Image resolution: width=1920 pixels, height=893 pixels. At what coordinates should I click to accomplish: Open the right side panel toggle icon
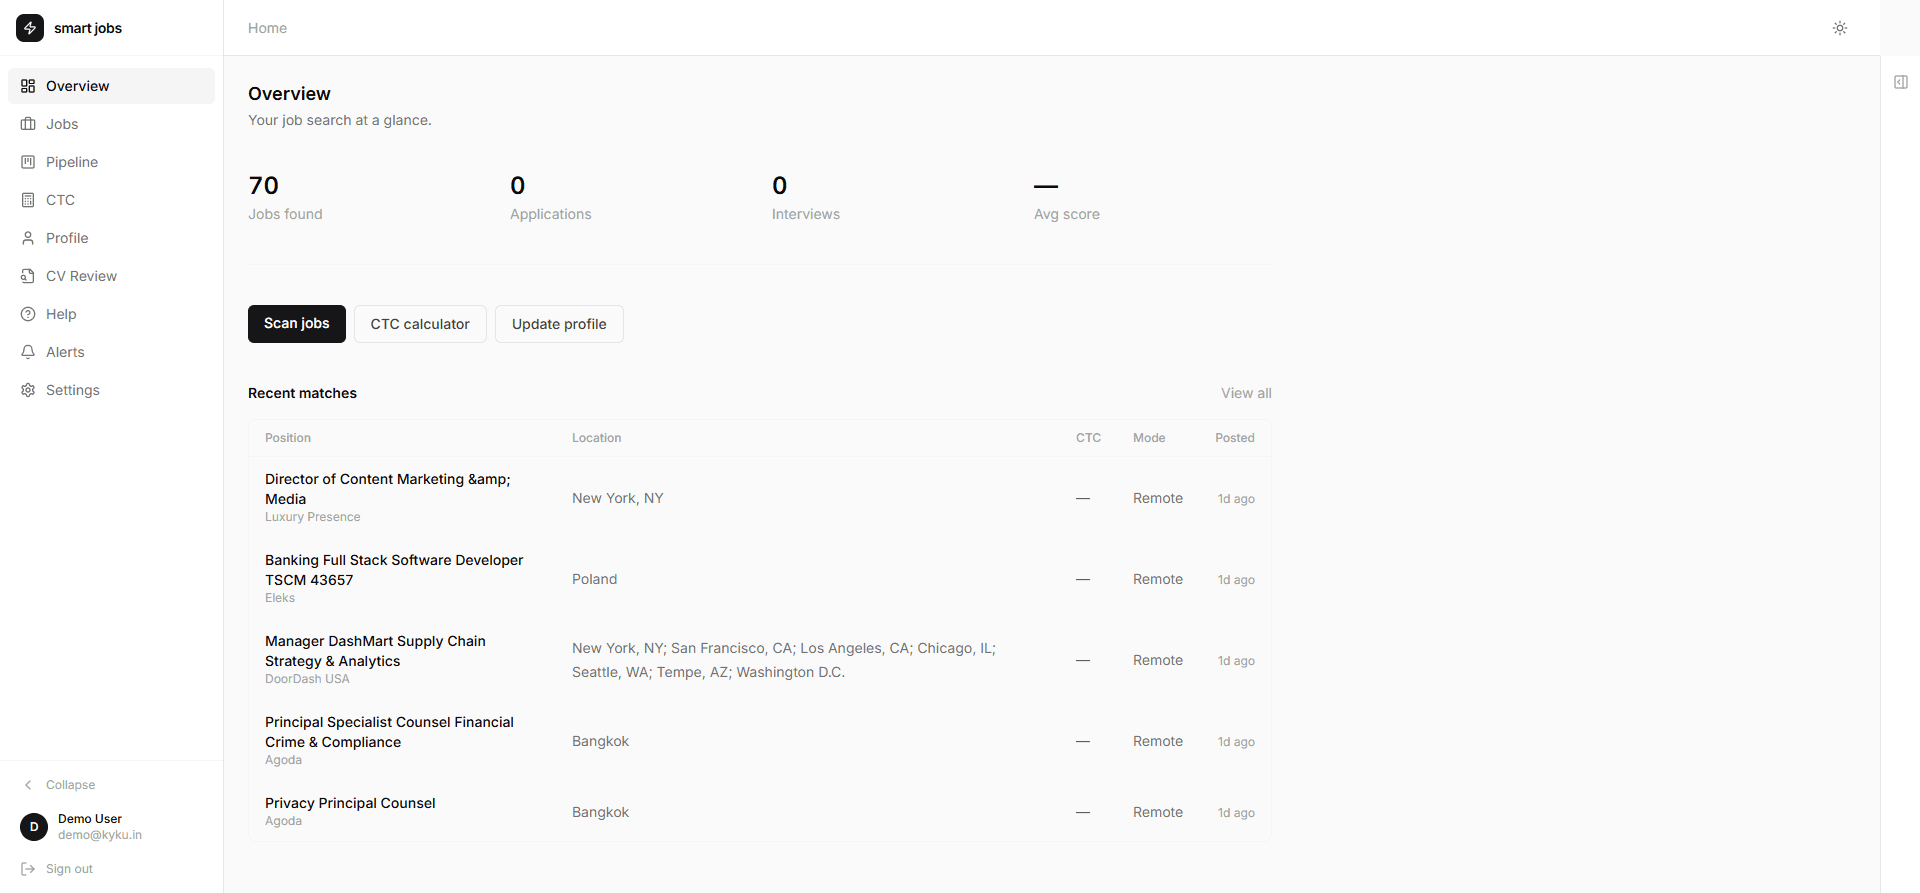click(x=1900, y=82)
